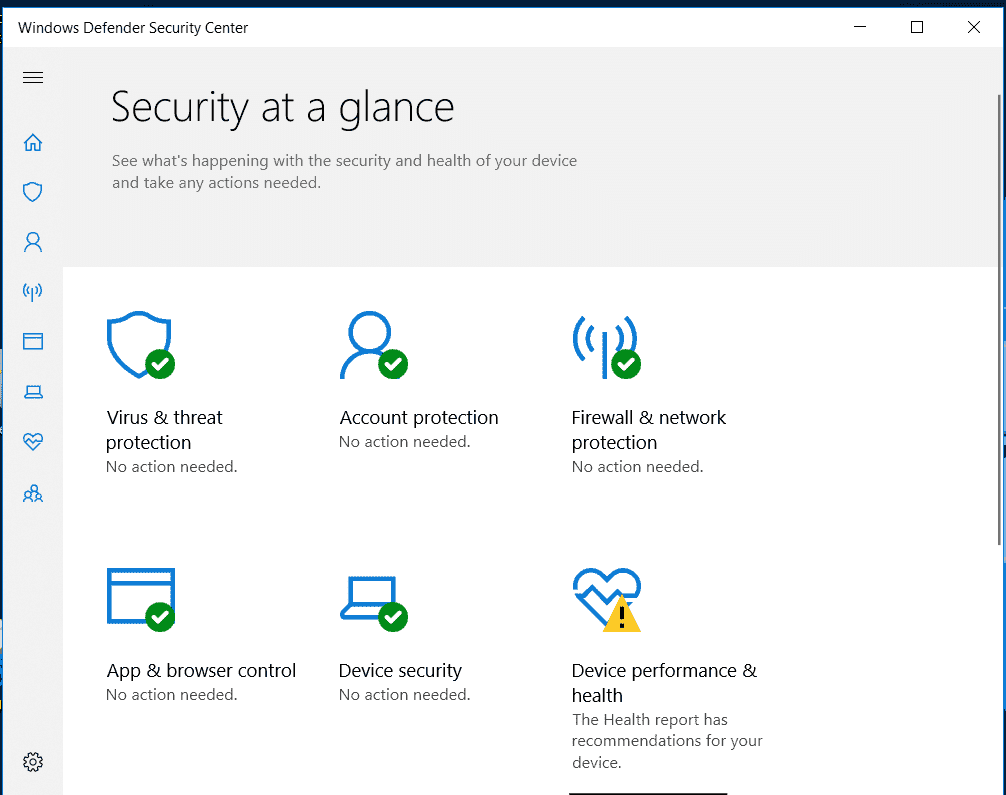Open Device security laptop icon in sidebar

[x=33, y=392]
